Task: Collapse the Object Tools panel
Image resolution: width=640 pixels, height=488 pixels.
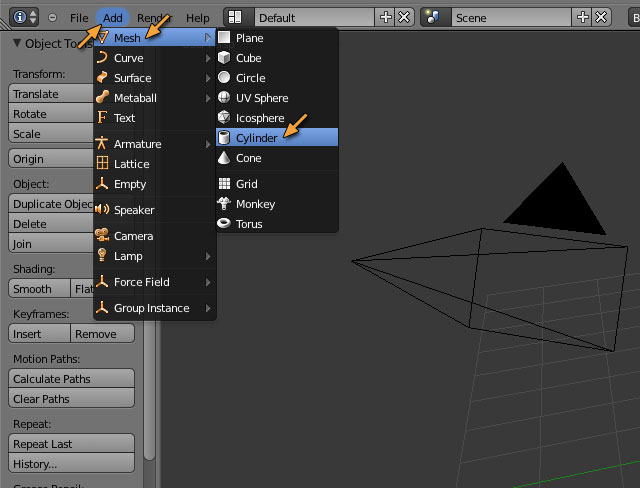Action: click(18, 43)
